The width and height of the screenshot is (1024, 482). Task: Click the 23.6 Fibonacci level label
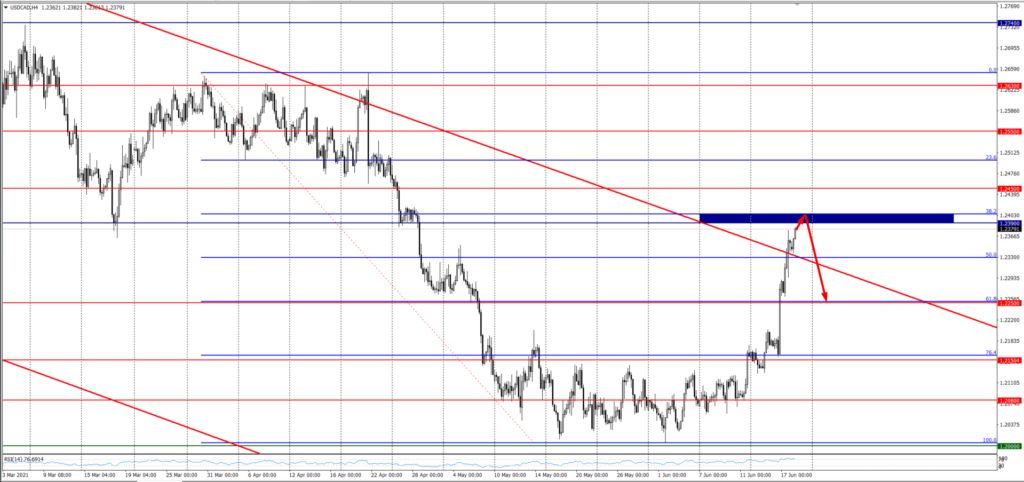(989, 157)
